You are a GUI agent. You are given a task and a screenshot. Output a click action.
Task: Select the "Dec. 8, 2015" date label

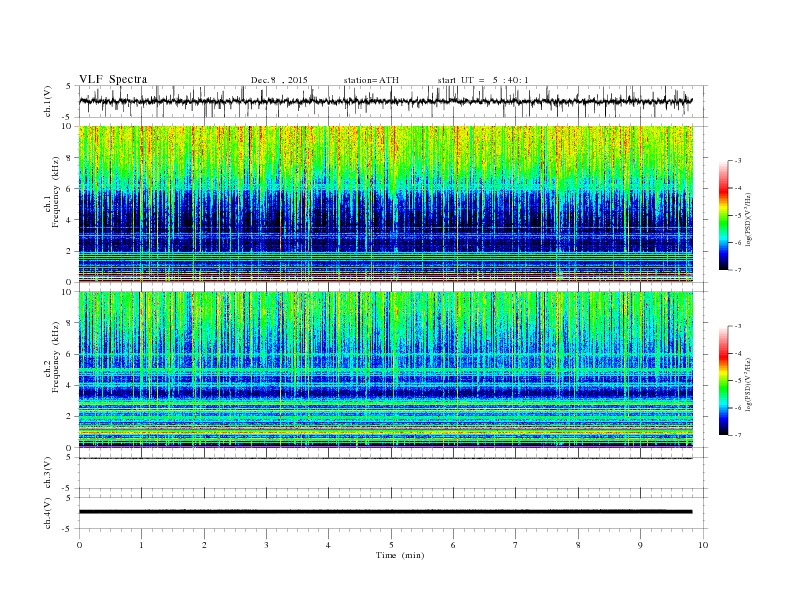coord(279,80)
